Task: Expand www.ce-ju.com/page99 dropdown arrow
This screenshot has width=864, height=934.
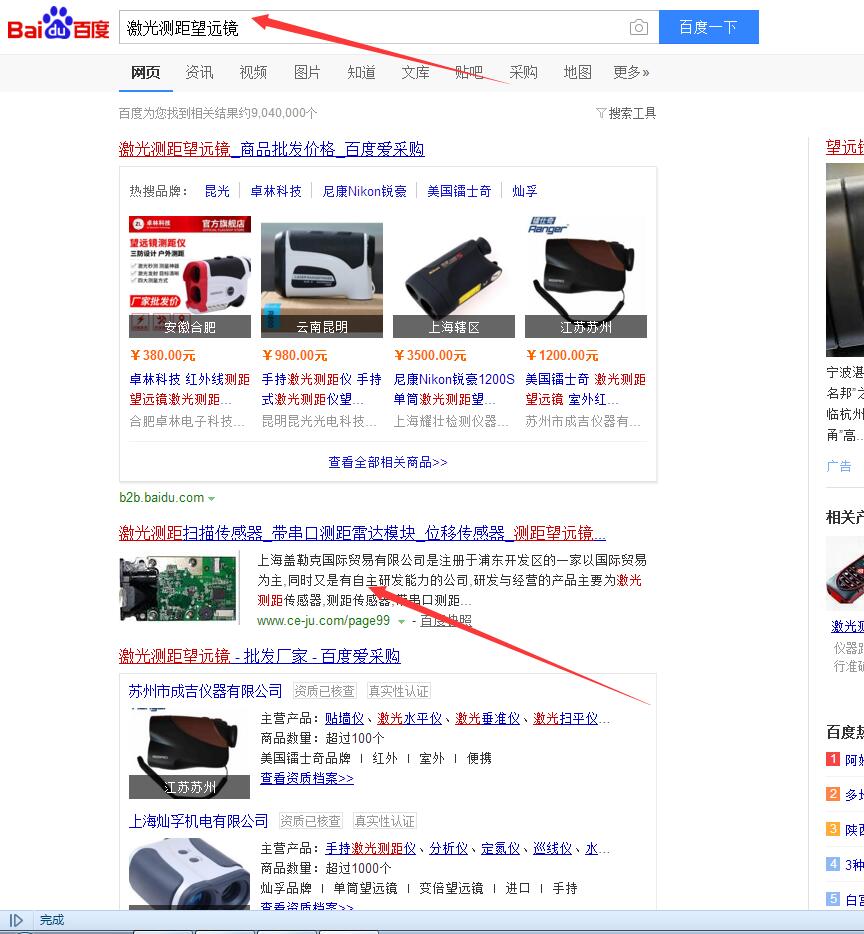Action: 401,622
